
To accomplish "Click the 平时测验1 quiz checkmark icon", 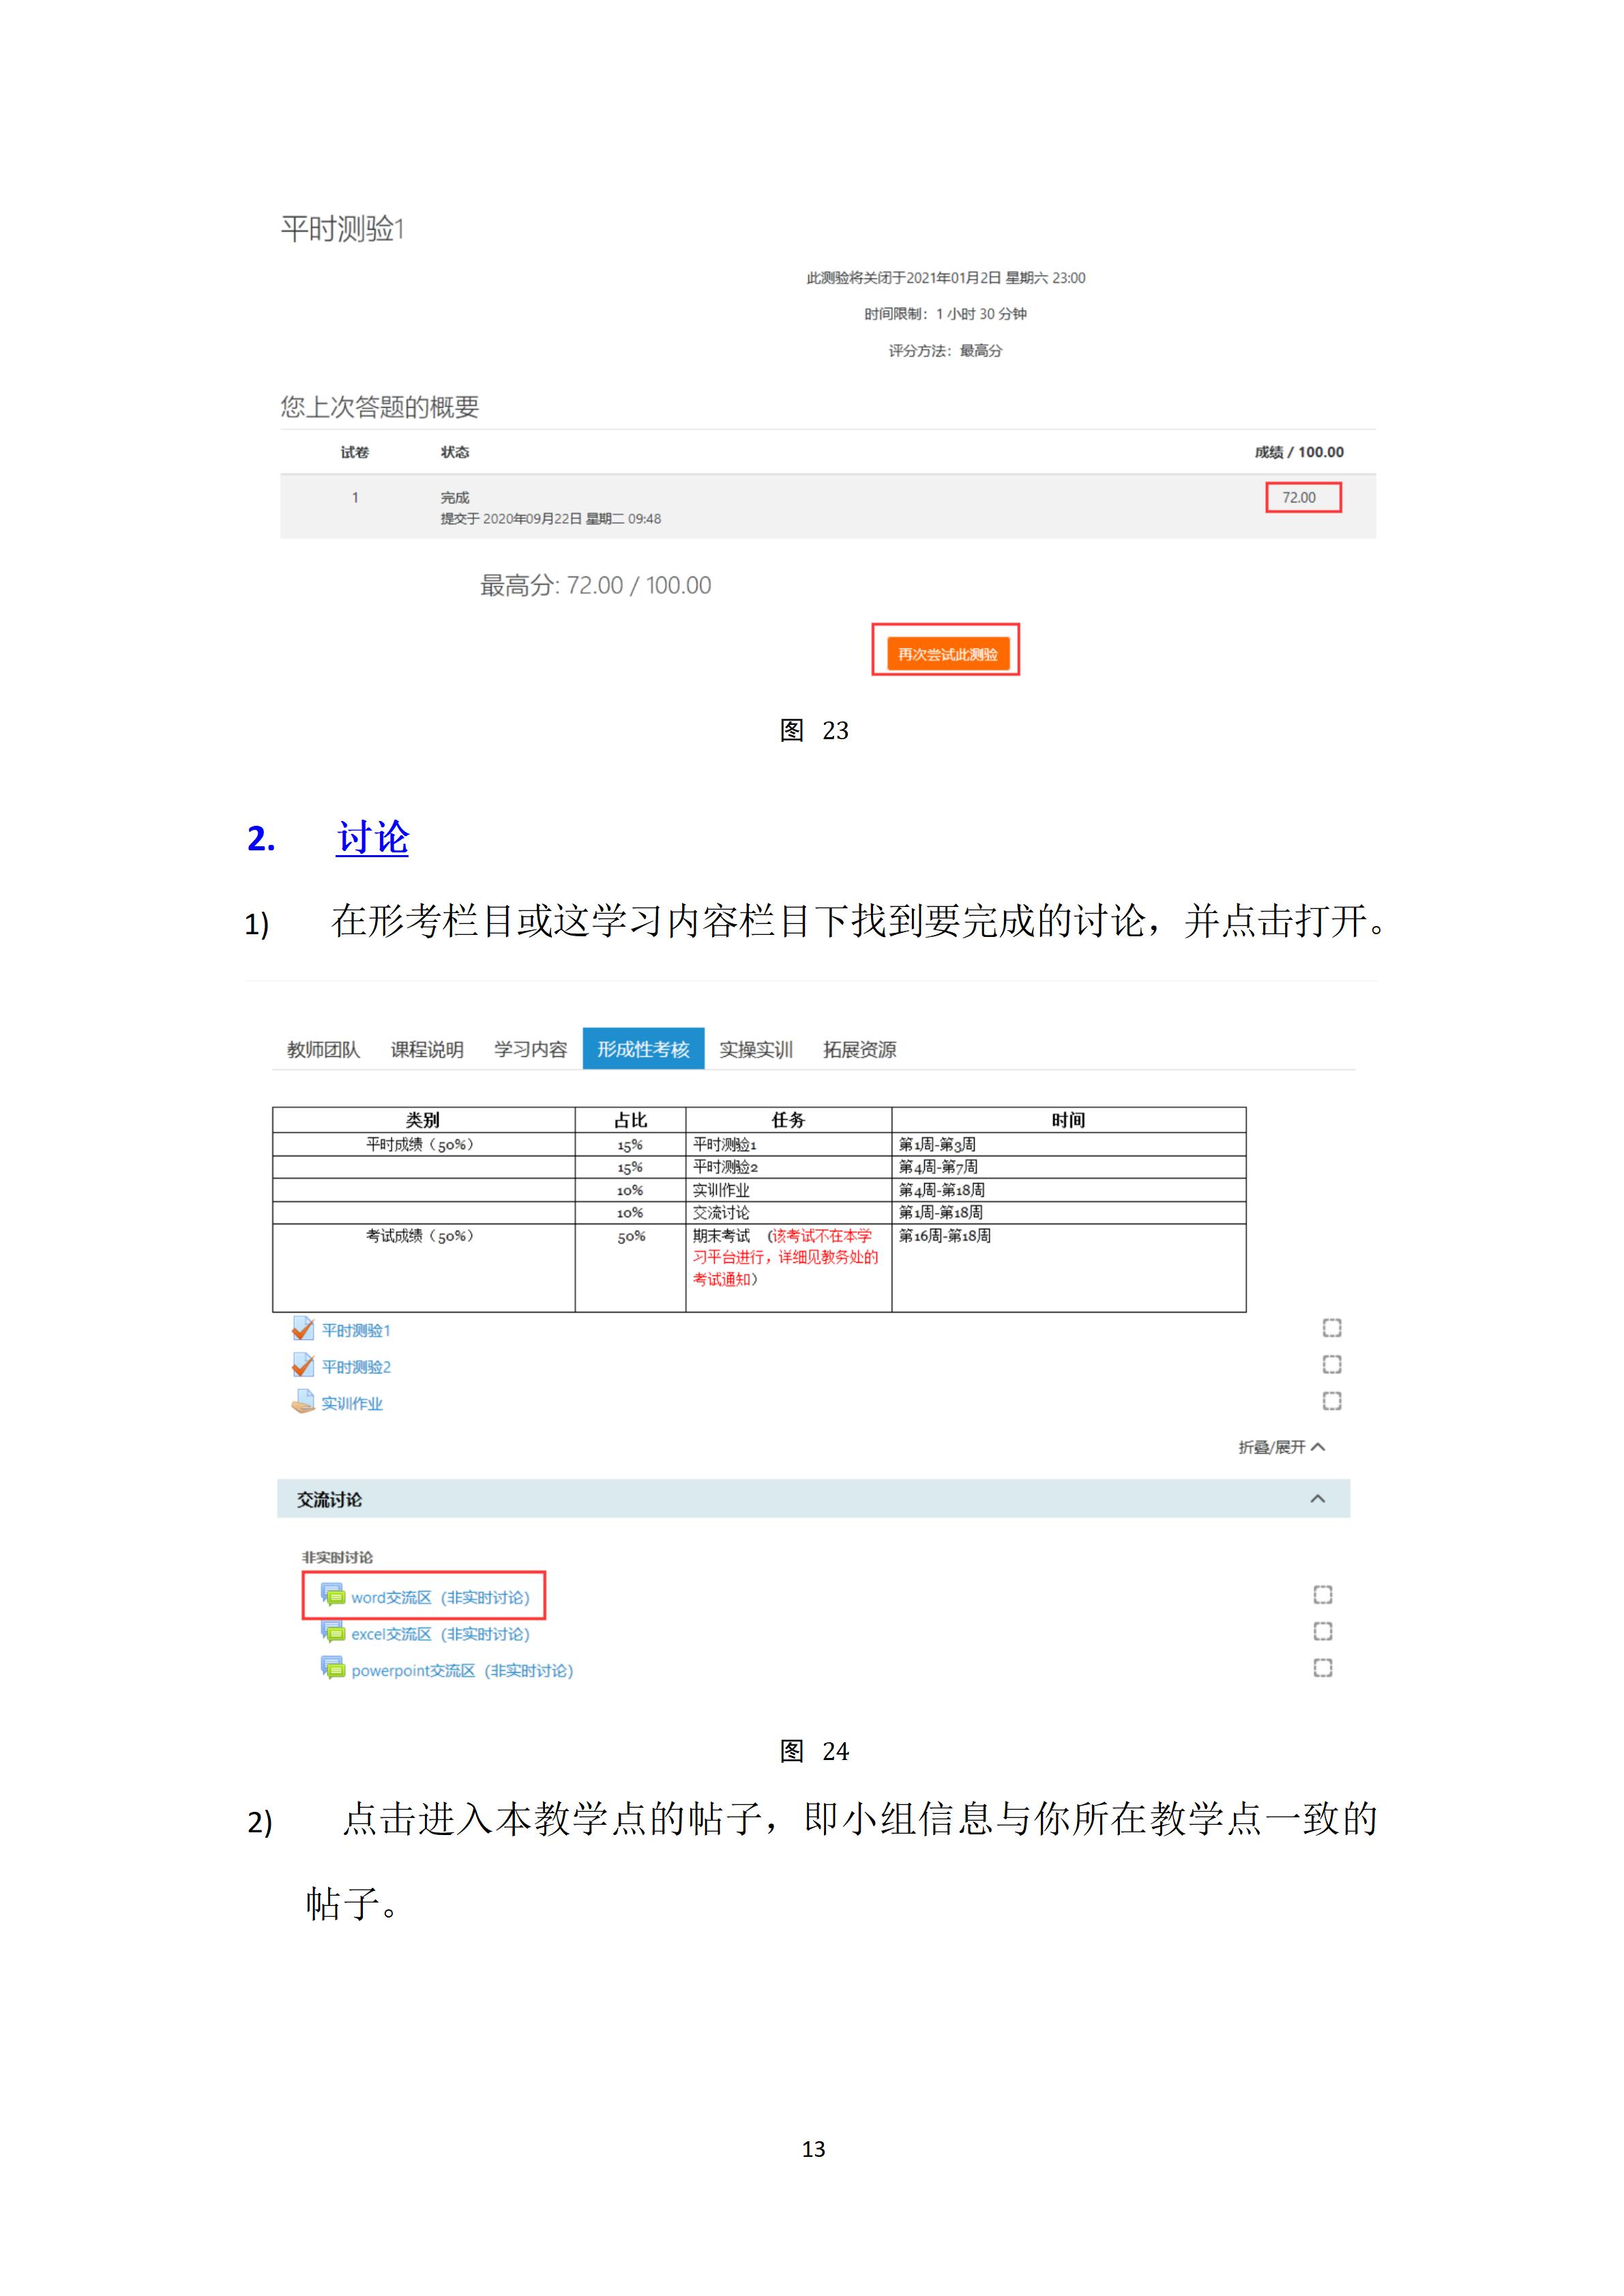I will [x=302, y=1329].
